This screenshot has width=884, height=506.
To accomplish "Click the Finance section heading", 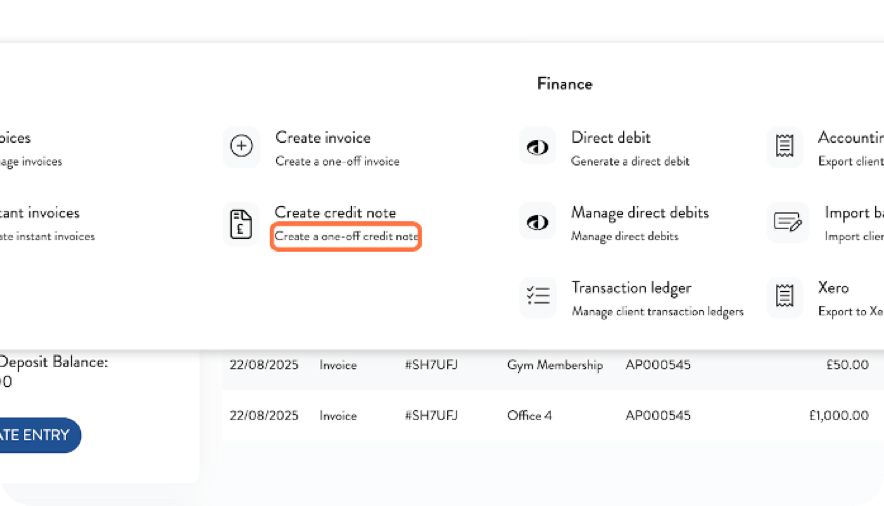I will (564, 84).
